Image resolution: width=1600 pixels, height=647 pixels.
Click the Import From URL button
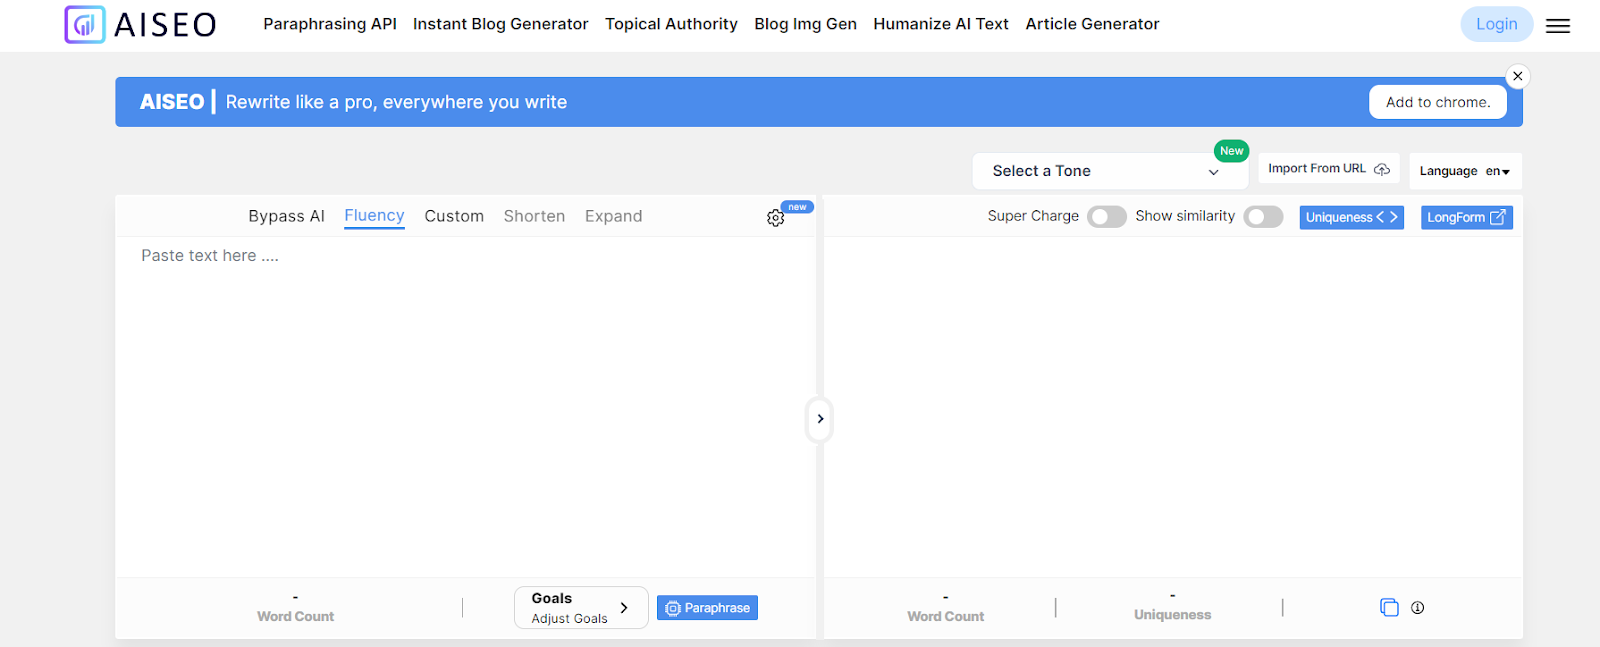coord(1329,168)
